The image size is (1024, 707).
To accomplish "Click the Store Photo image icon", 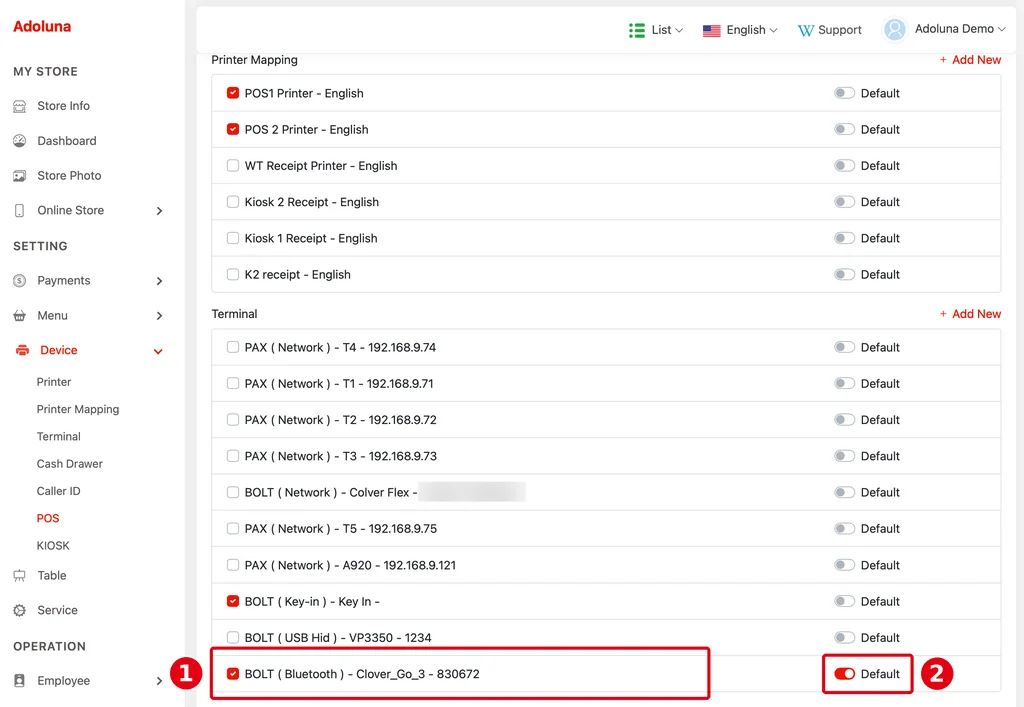I will tap(20, 176).
